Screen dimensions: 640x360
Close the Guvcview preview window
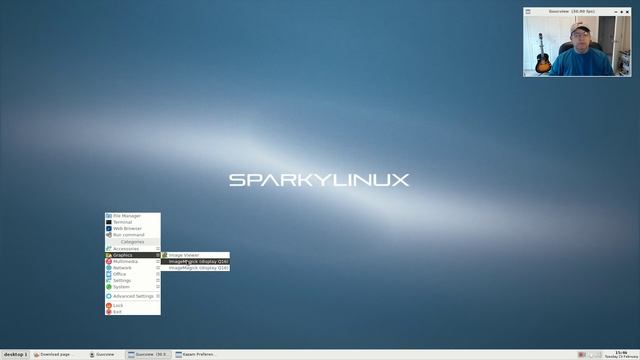pyautogui.click(x=627, y=12)
